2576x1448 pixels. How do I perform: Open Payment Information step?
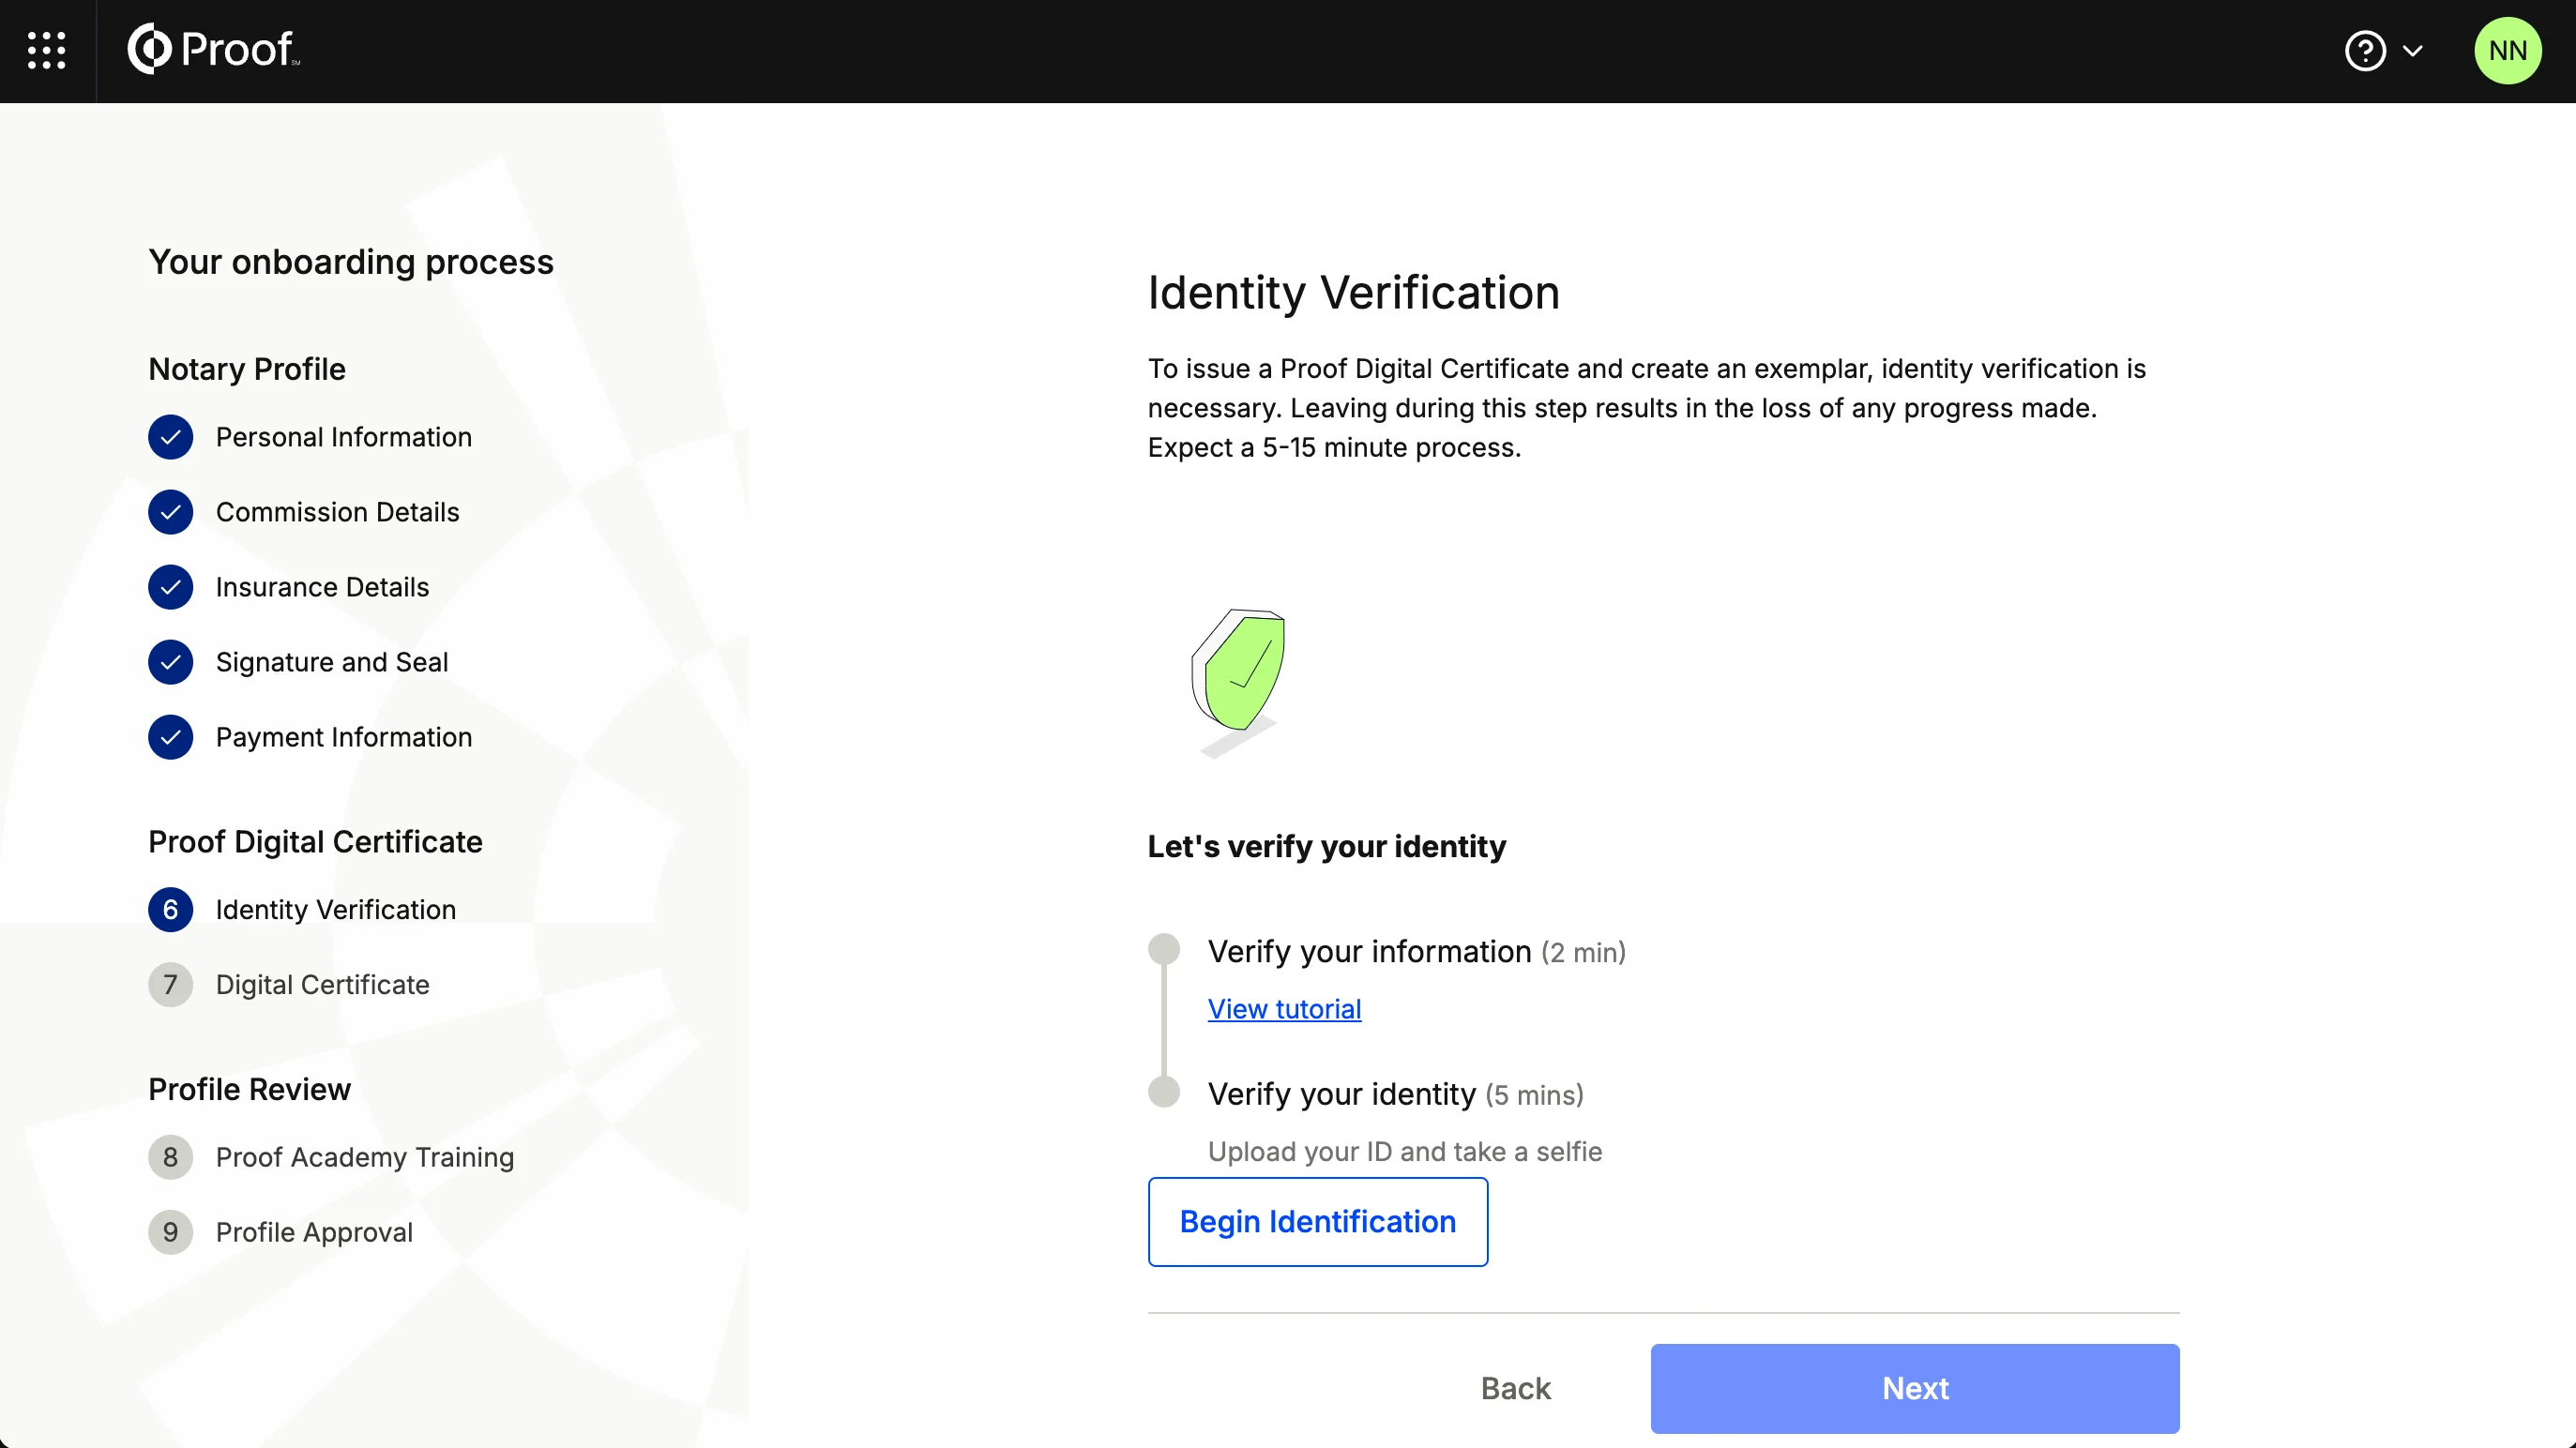tap(343, 737)
